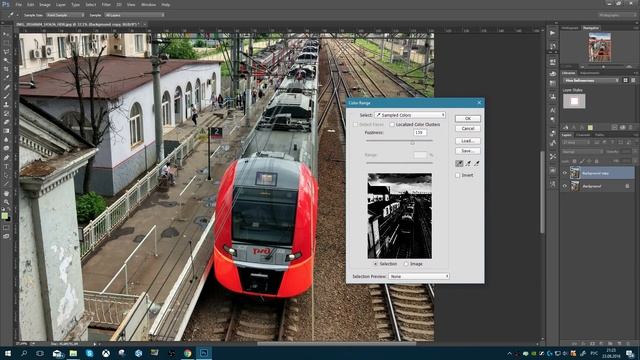The width and height of the screenshot is (640, 360).
Task: Open the Window menu
Action: pos(148,4)
